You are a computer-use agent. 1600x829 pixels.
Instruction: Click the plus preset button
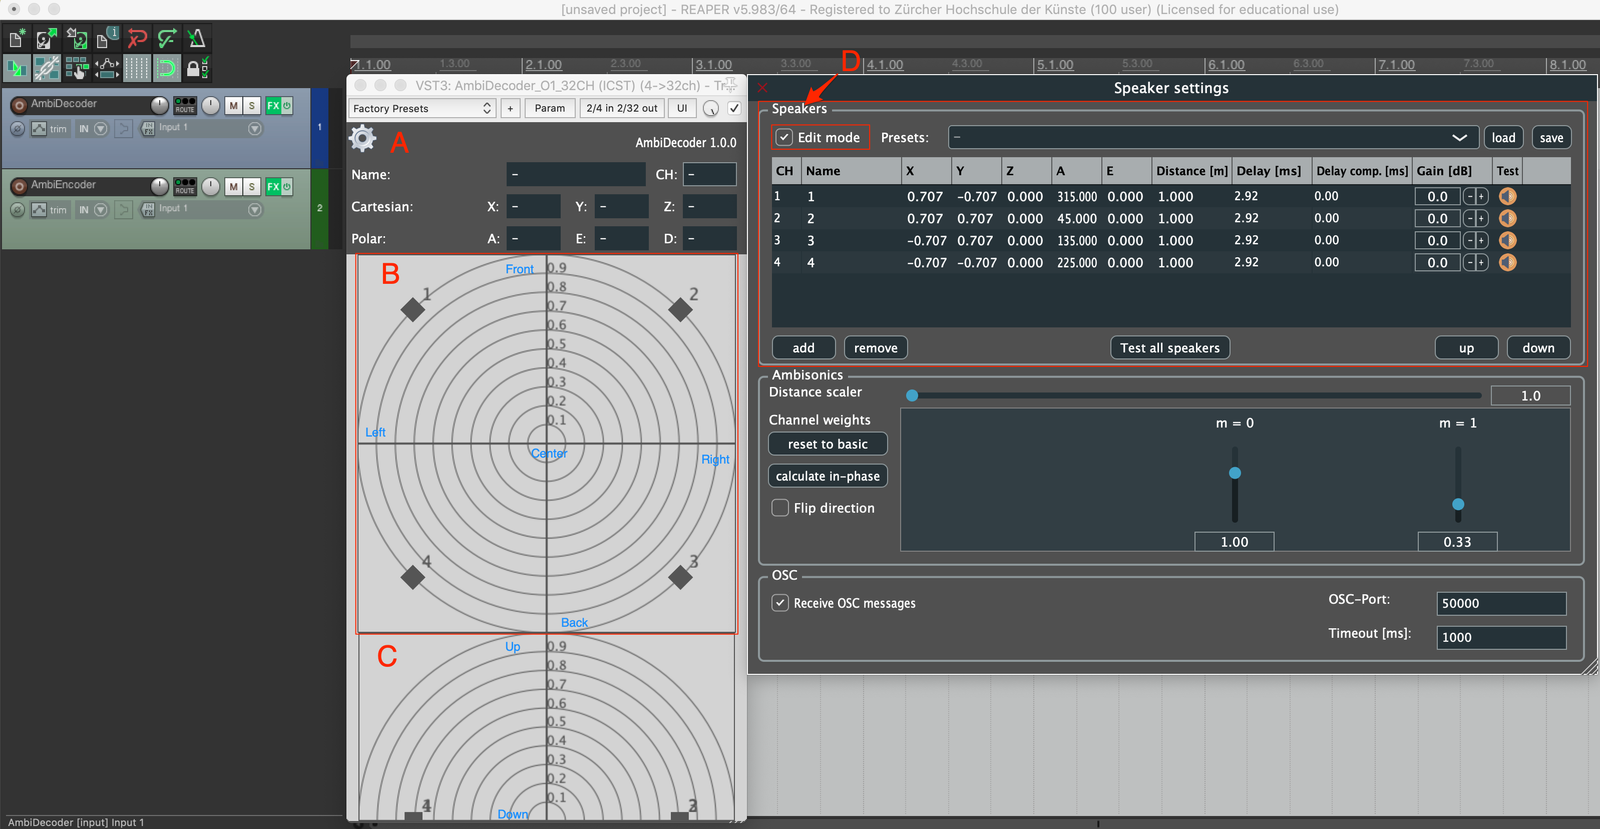click(x=510, y=108)
